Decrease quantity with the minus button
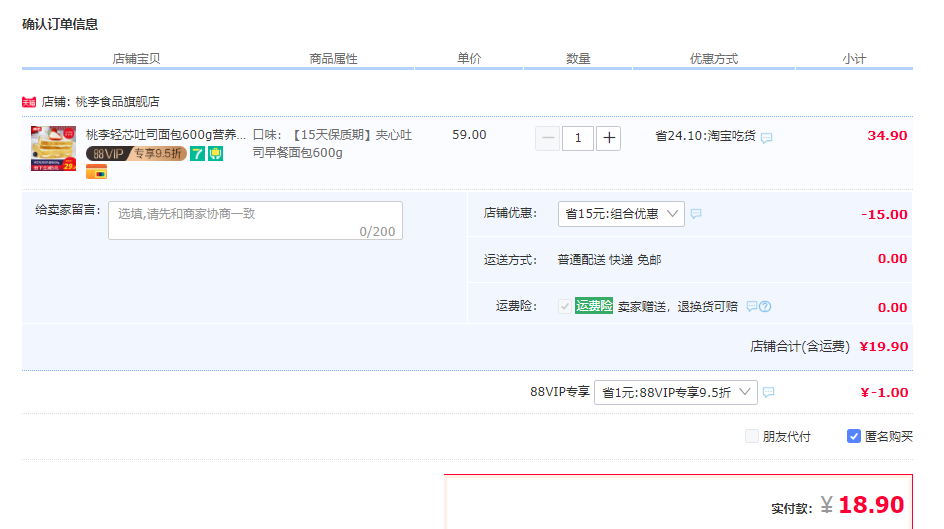The width and height of the screenshot is (944, 529). click(547, 138)
